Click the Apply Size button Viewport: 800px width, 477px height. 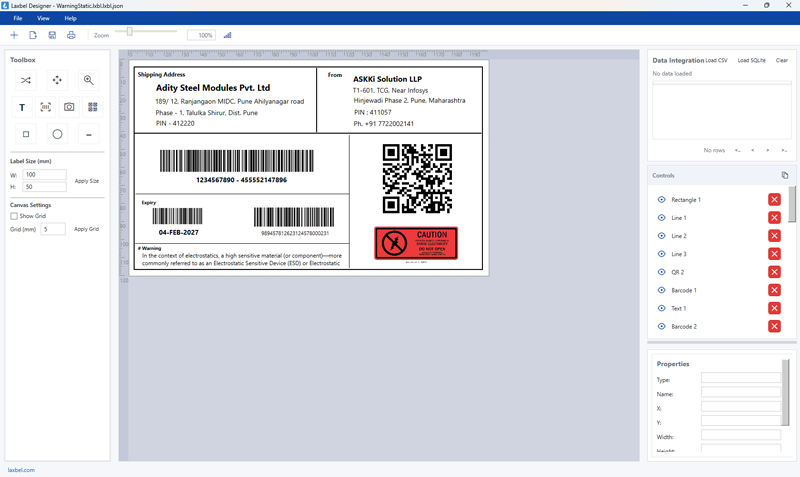[87, 181]
